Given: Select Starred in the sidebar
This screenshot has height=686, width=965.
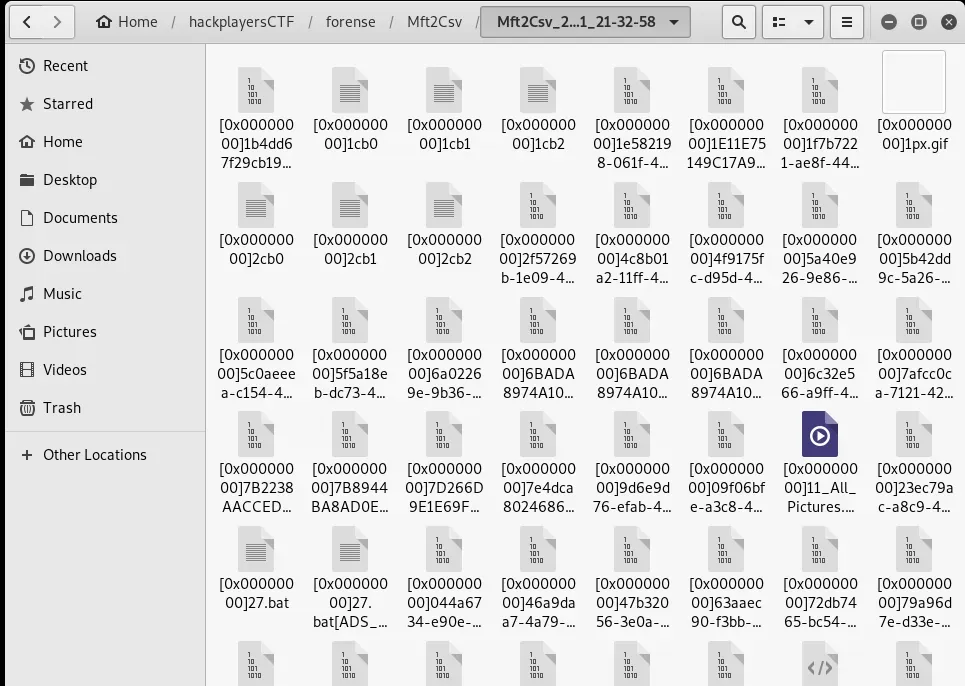Looking at the screenshot, I should click(x=67, y=104).
